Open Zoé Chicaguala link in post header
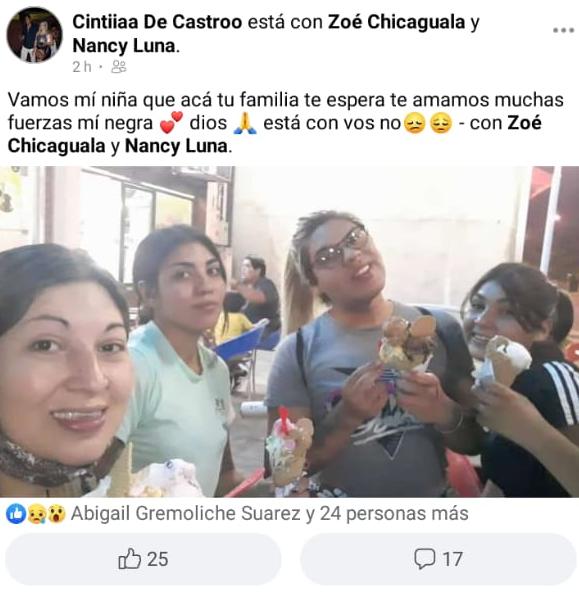The image size is (579, 592). tap(396, 22)
